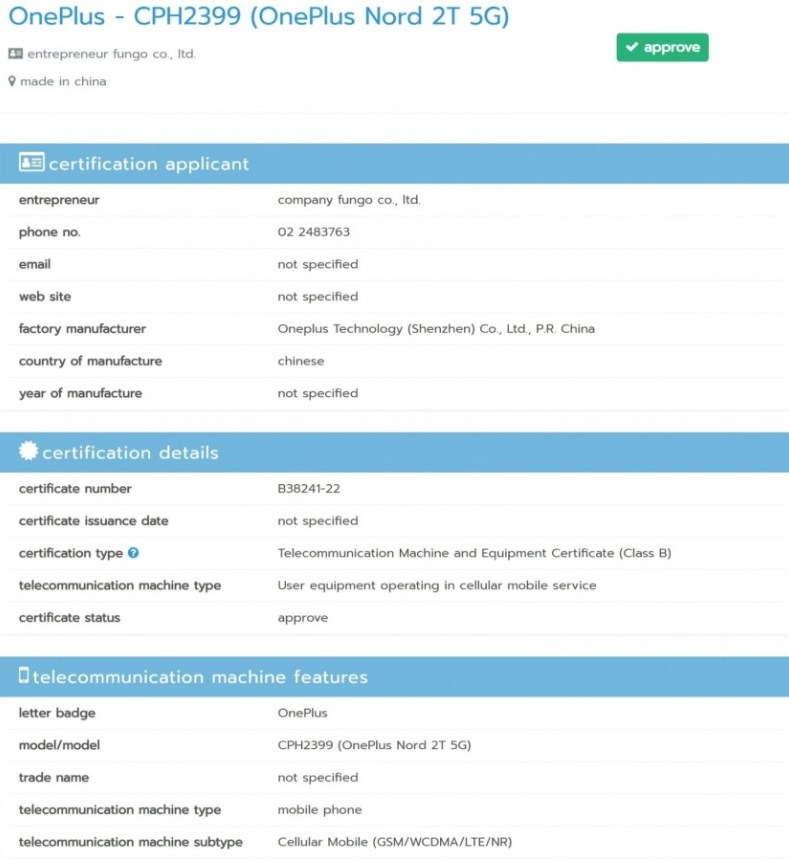789x859 pixels.
Task: Click the ID card icon in certification applicant header
Action: point(32,162)
